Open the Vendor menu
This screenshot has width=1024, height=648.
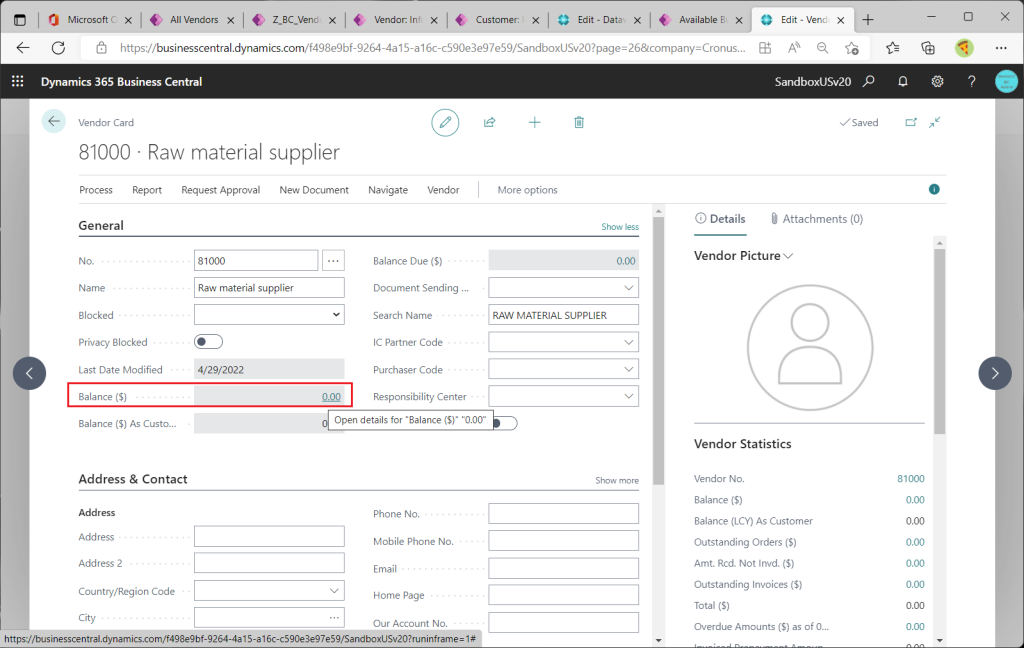pyautogui.click(x=443, y=190)
